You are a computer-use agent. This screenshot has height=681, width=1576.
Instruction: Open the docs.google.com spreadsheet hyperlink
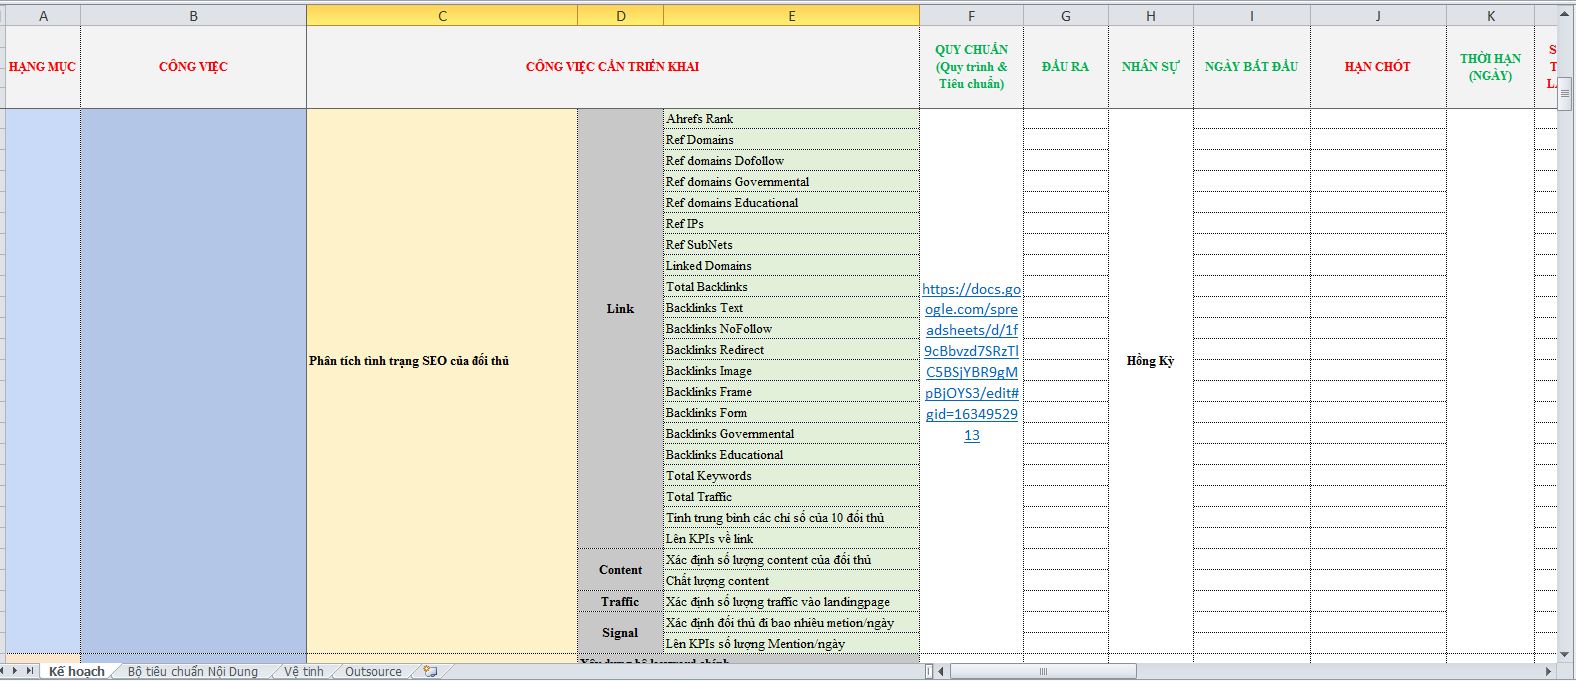pos(971,361)
